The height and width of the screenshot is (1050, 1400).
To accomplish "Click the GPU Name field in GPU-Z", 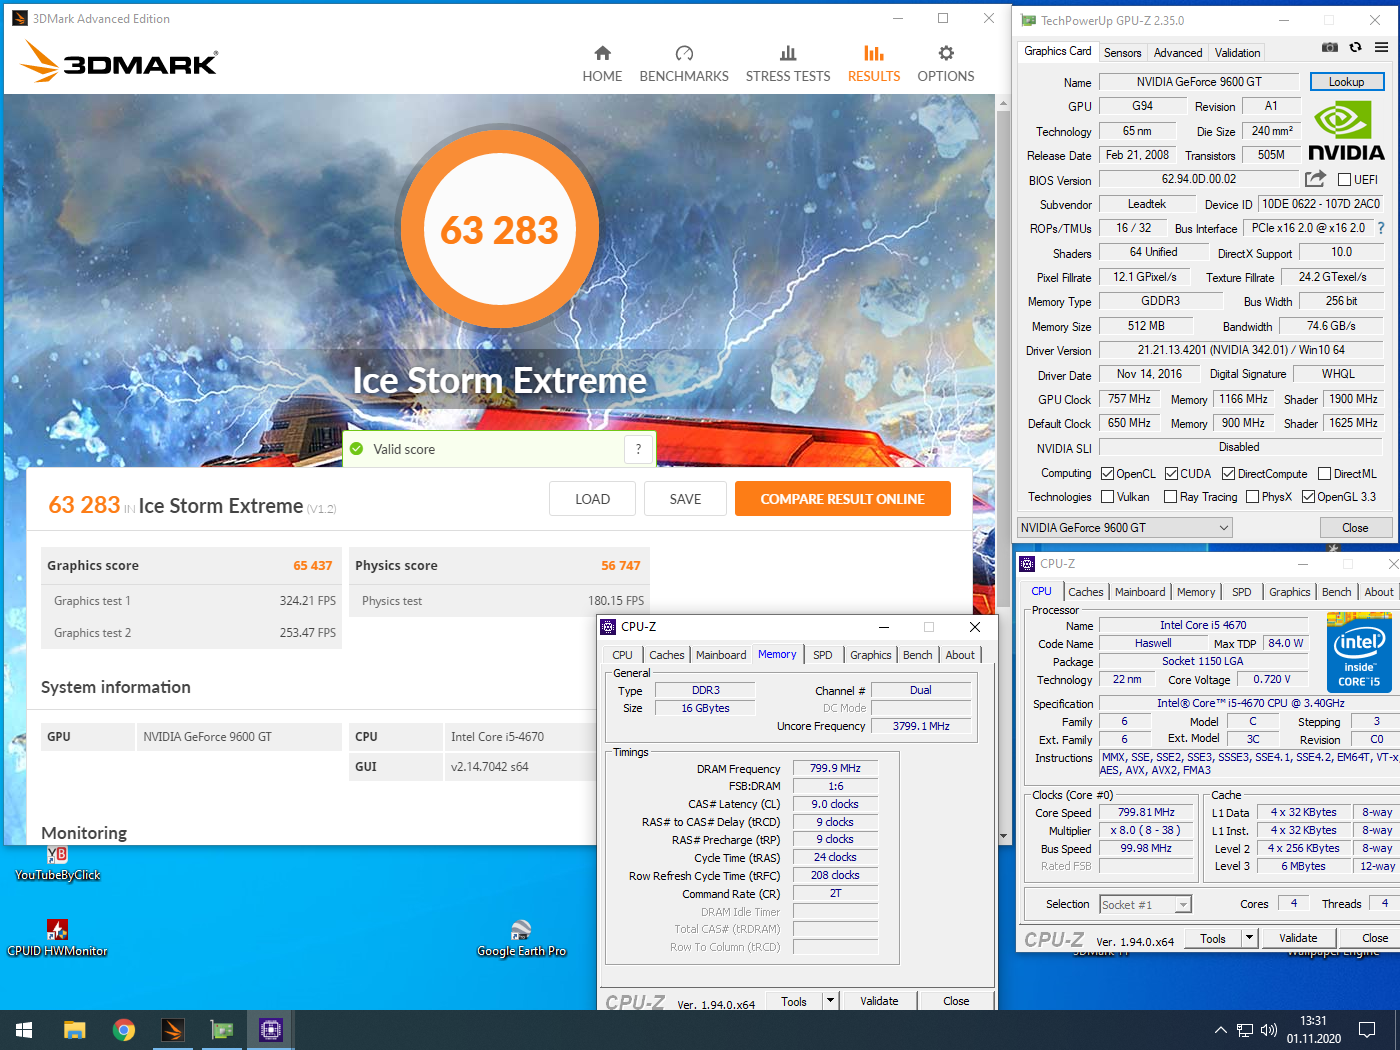I will (1198, 82).
